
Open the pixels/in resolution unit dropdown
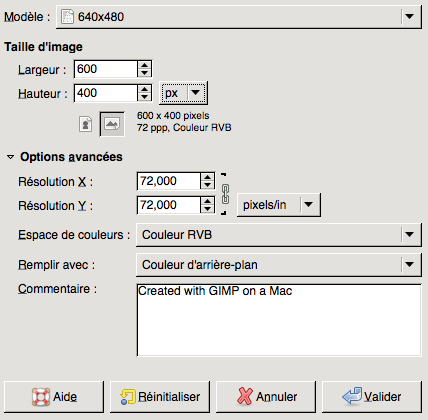279,205
